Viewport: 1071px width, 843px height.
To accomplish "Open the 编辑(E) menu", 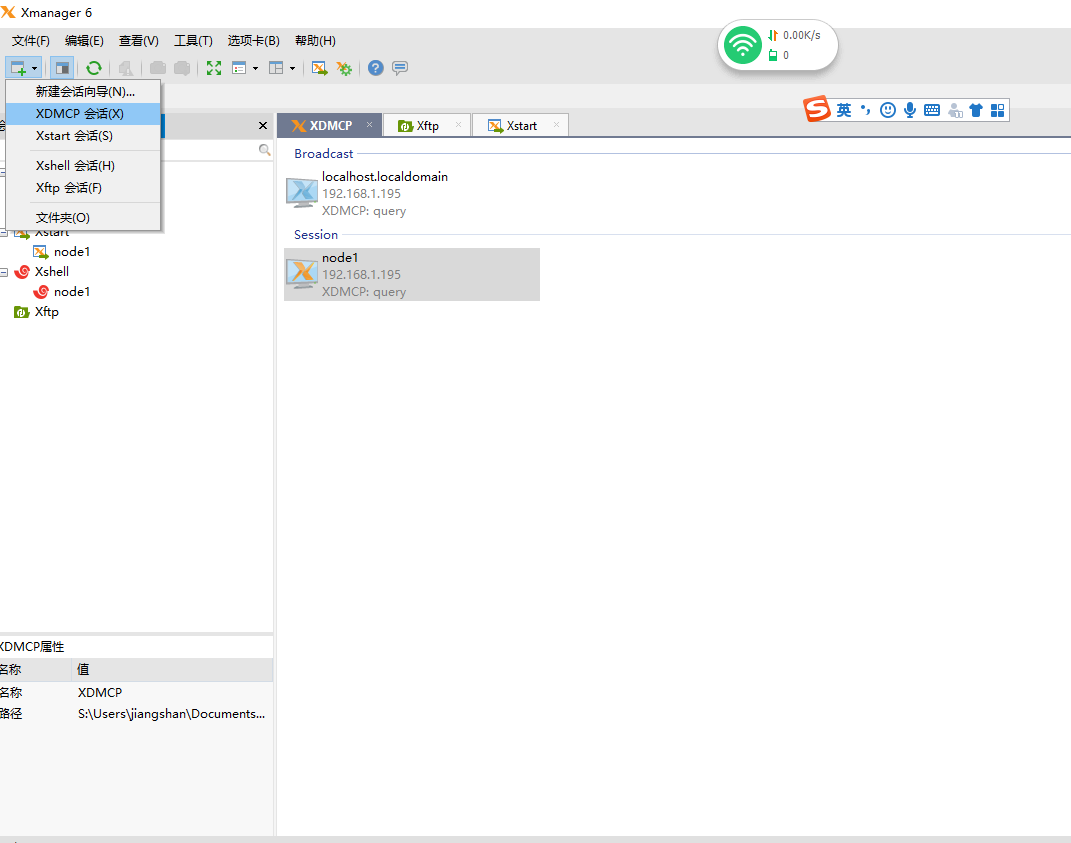I will (84, 41).
